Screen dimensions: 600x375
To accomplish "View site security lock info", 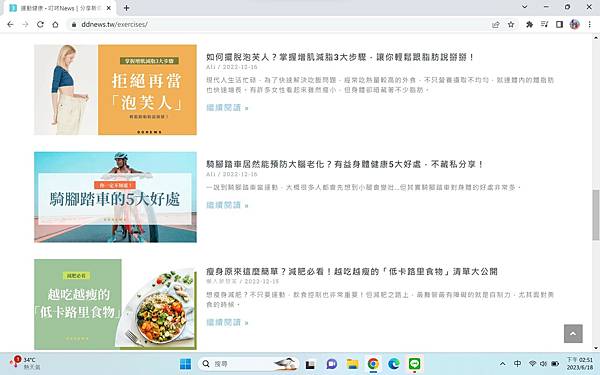I will pyautogui.click(x=74, y=24).
